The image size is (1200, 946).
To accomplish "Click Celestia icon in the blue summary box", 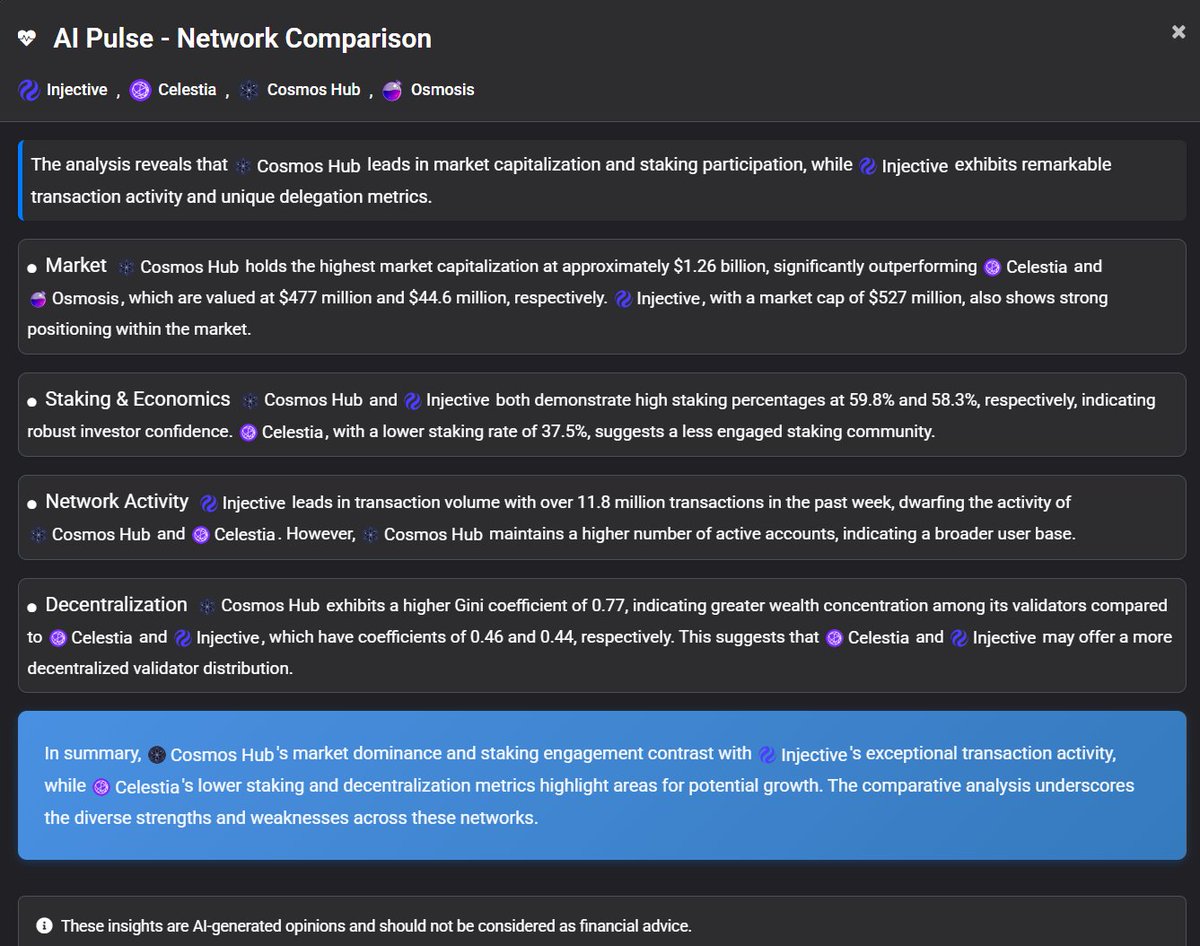I will [101, 787].
